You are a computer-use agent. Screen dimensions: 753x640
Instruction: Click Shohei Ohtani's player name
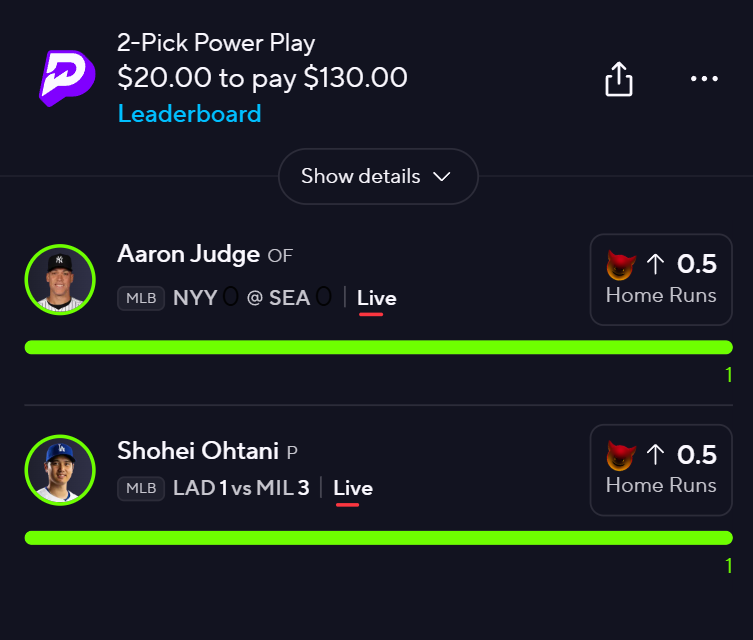click(198, 451)
